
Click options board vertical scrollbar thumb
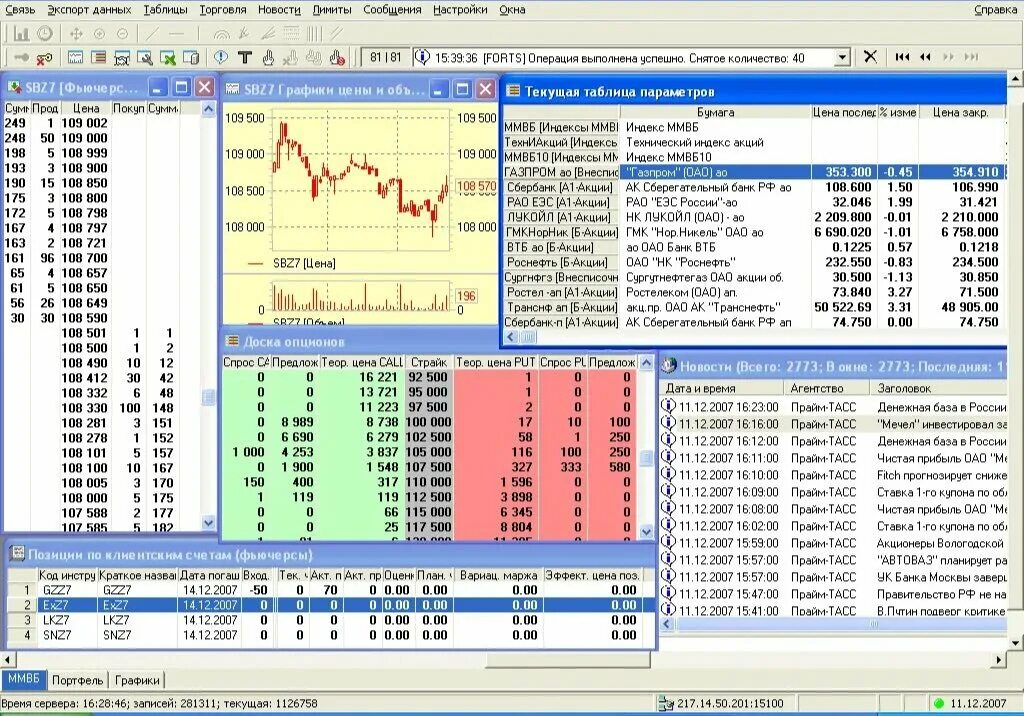tap(646, 458)
